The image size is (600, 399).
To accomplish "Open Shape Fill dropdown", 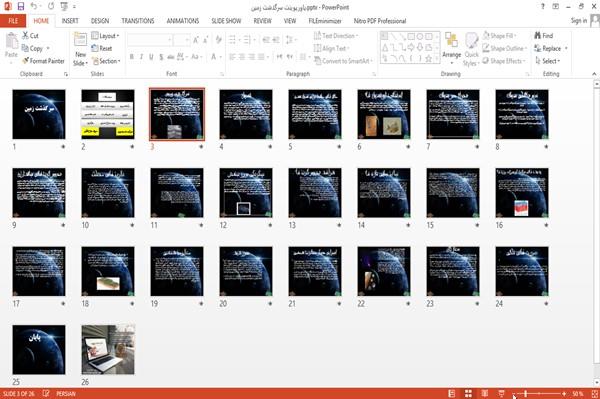I will [x=499, y=36].
